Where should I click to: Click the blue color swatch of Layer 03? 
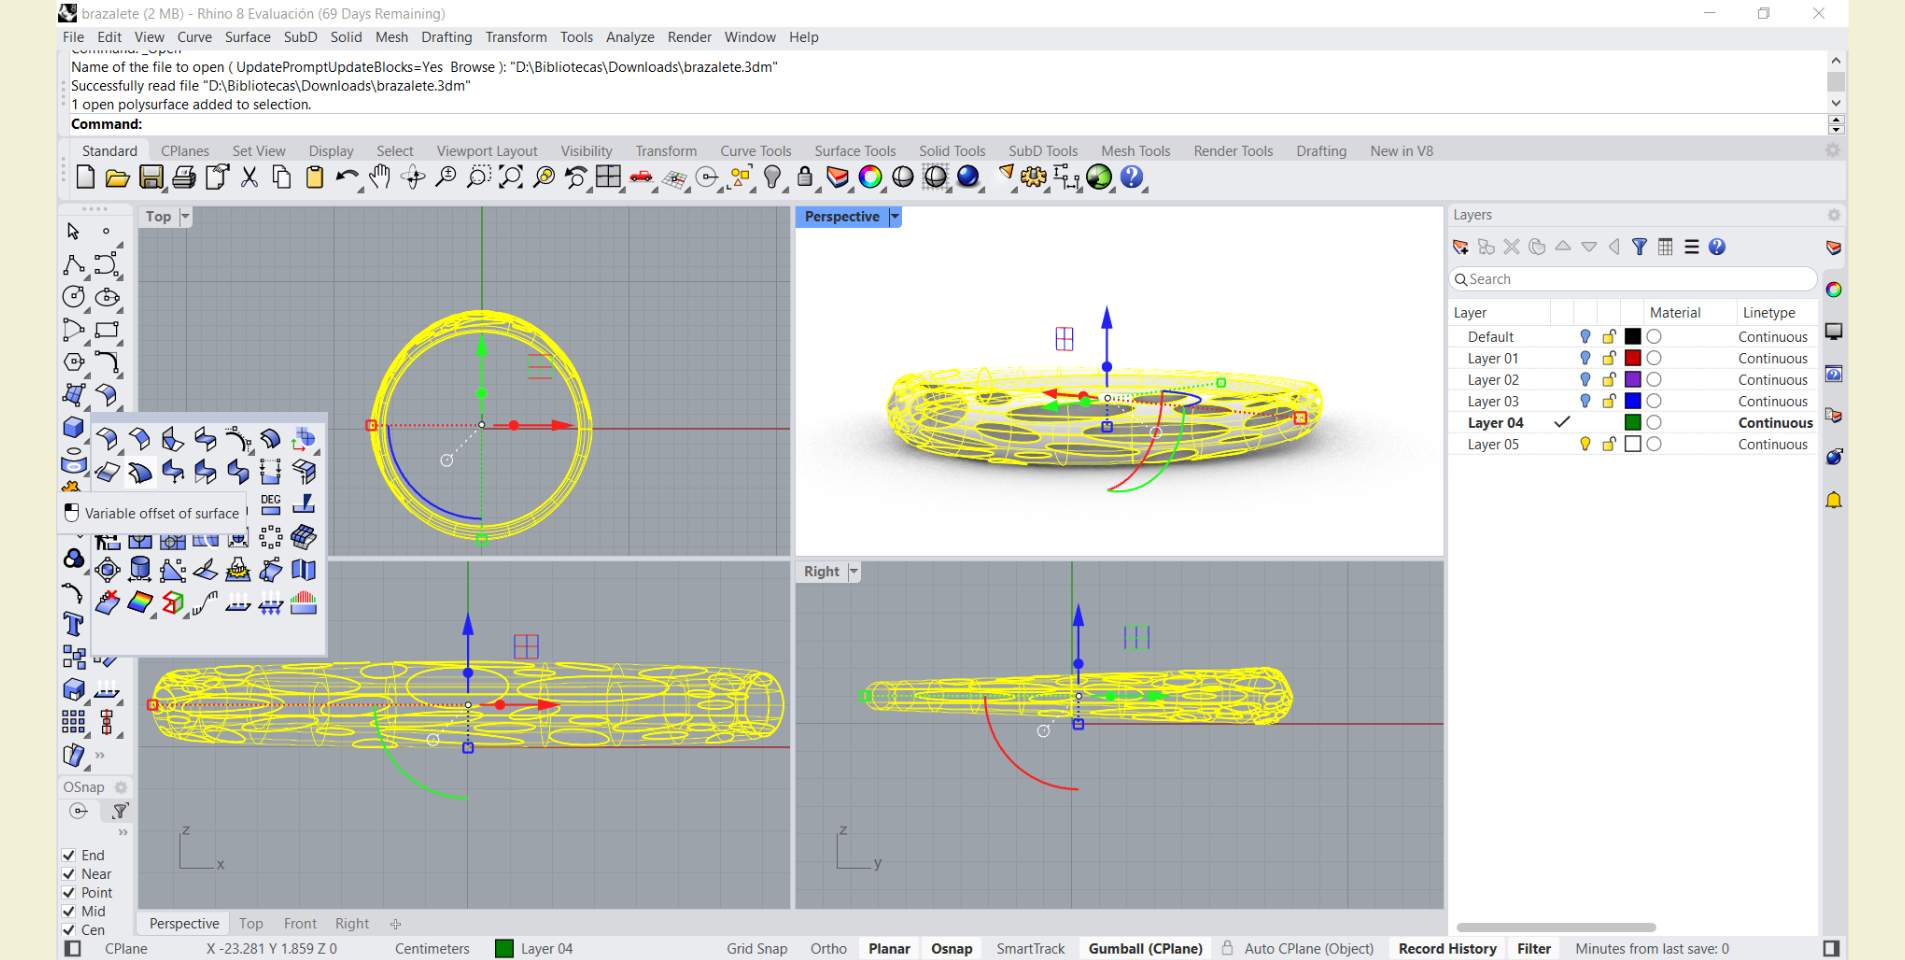tap(1633, 401)
